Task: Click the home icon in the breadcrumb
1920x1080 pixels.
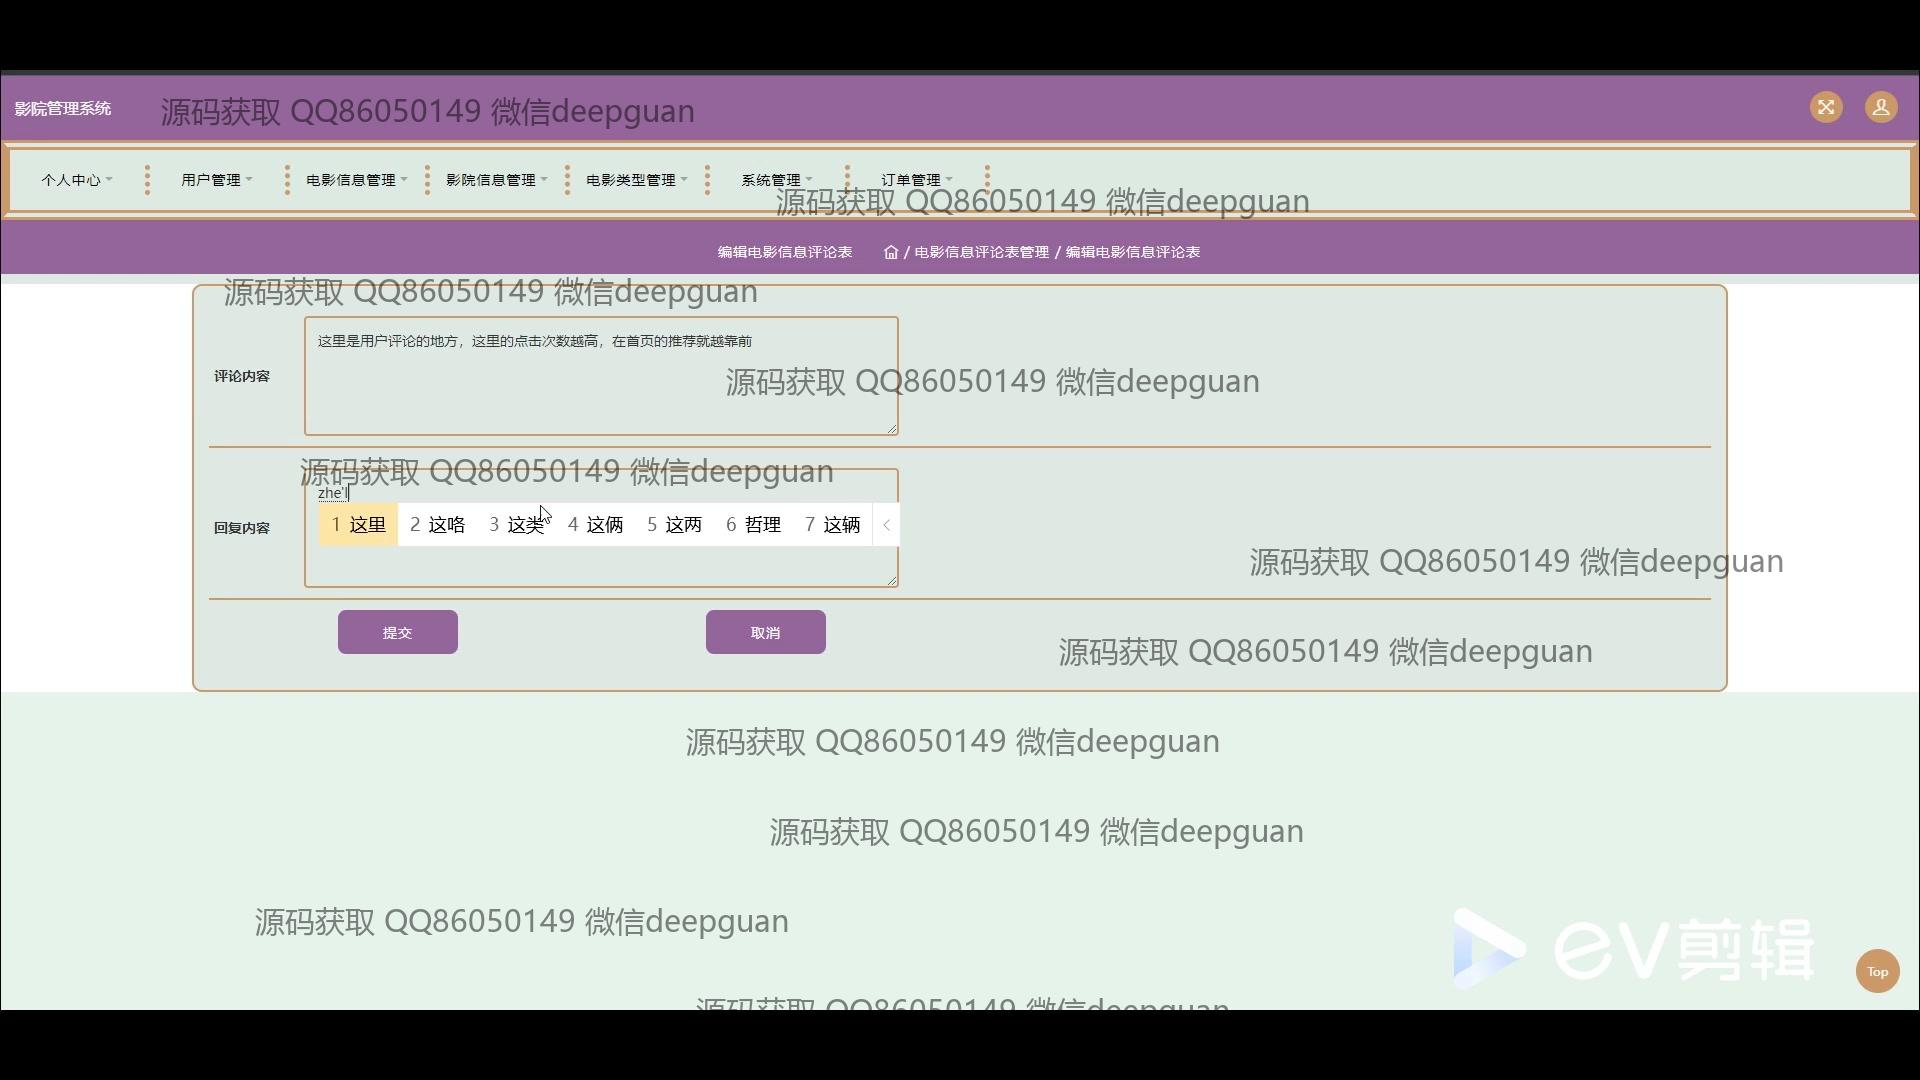Action: point(891,252)
